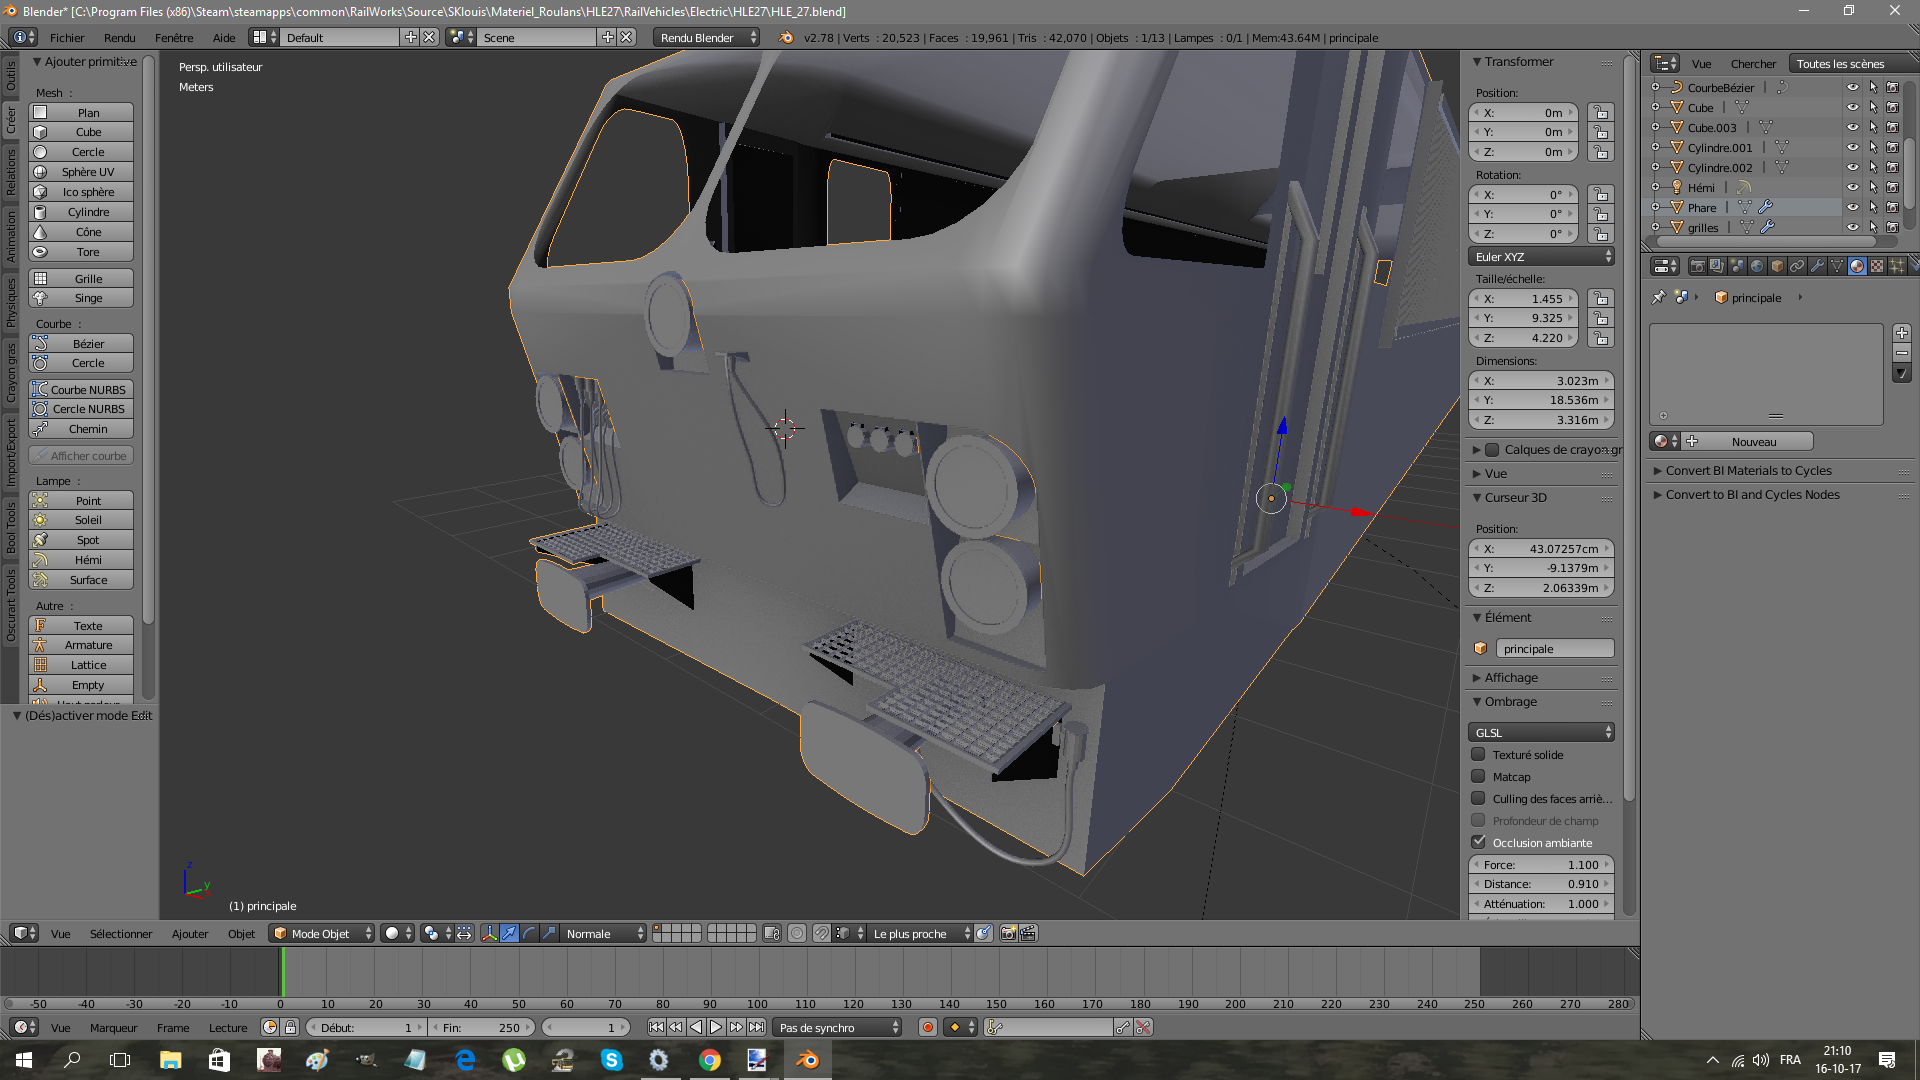Enable the Texturé solide checkbox
The height and width of the screenshot is (1080, 1920).
tap(1478, 754)
